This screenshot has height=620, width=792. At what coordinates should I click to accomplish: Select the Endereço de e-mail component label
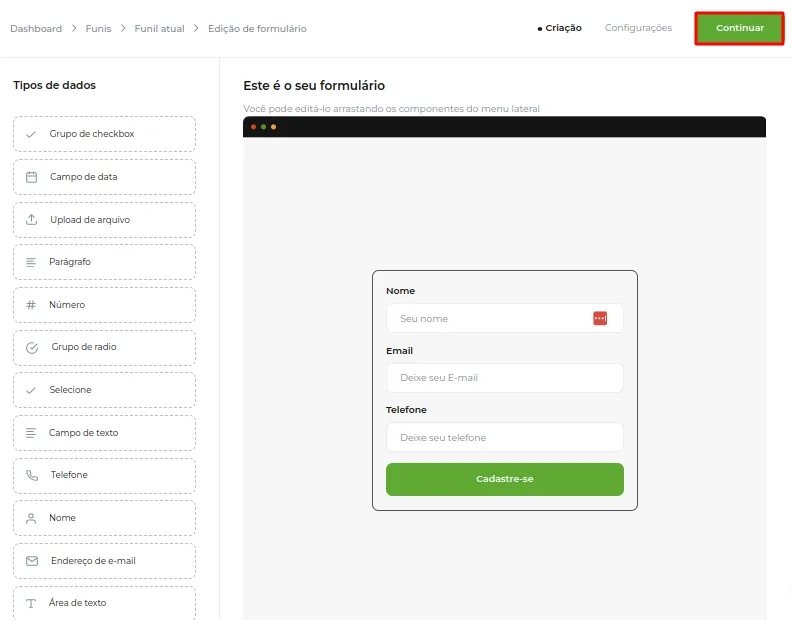point(93,561)
